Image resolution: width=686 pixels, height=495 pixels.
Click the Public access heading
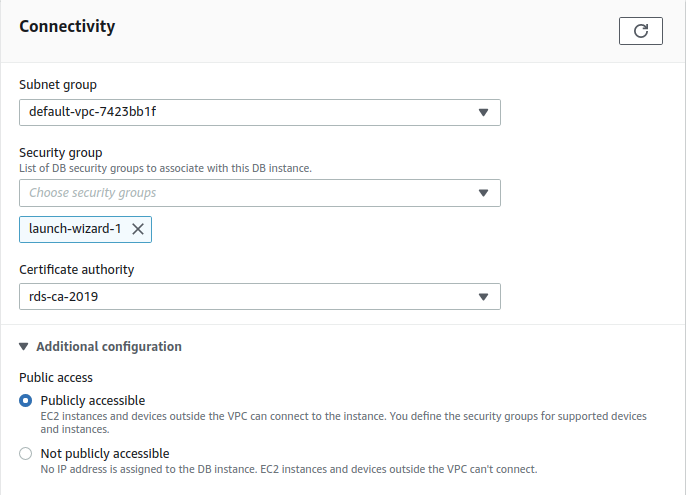click(56, 378)
